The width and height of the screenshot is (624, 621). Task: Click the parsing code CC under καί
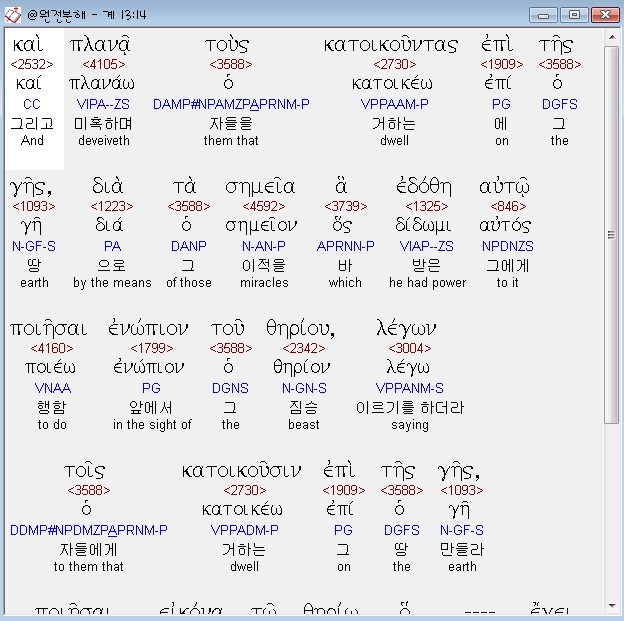[x=32, y=104]
